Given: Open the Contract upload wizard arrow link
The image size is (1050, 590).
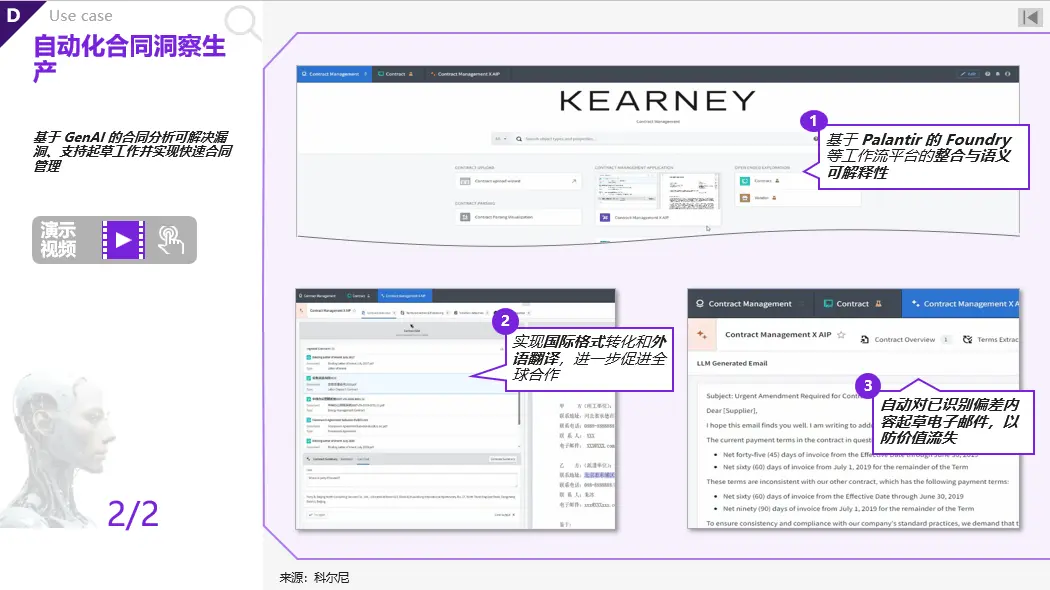Looking at the screenshot, I should point(573,181).
